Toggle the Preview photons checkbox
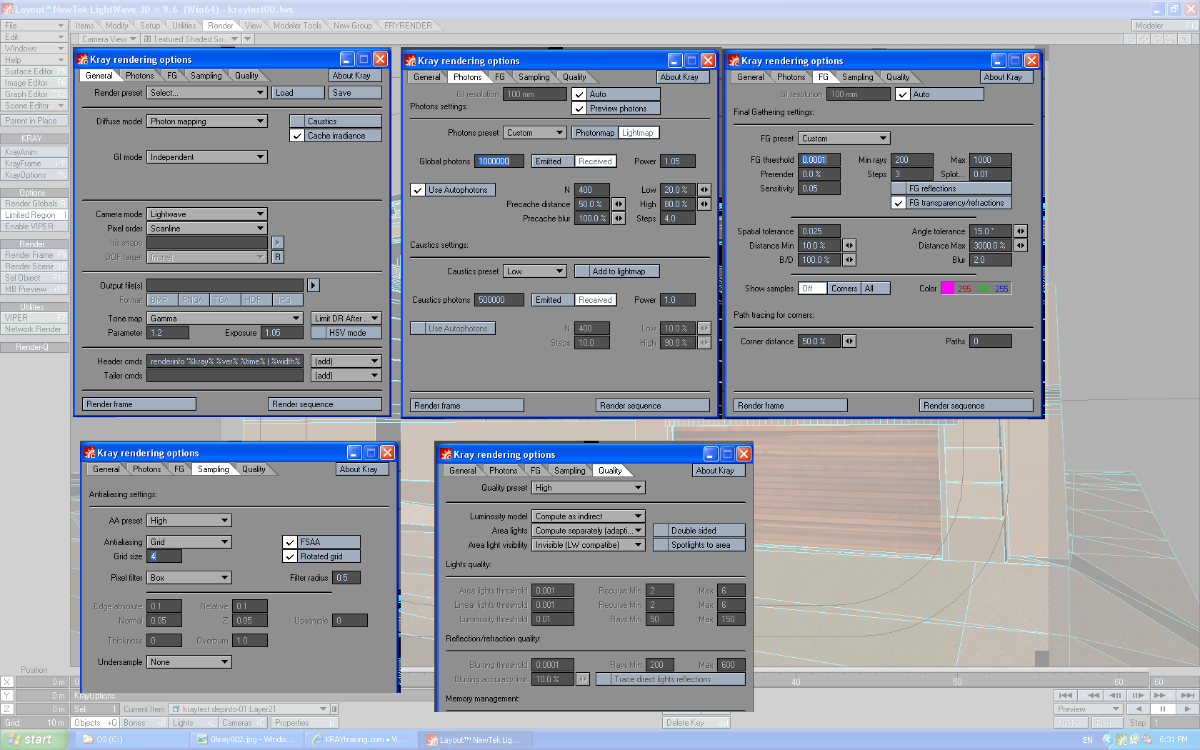This screenshot has height=750, width=1200. point(579,108)
